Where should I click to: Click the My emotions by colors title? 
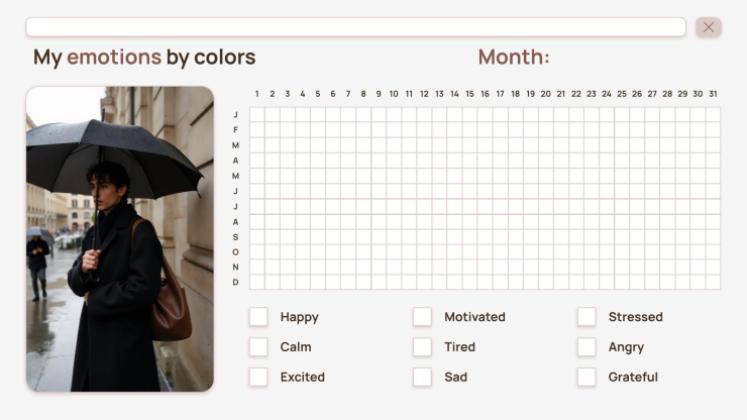point(145,57)
